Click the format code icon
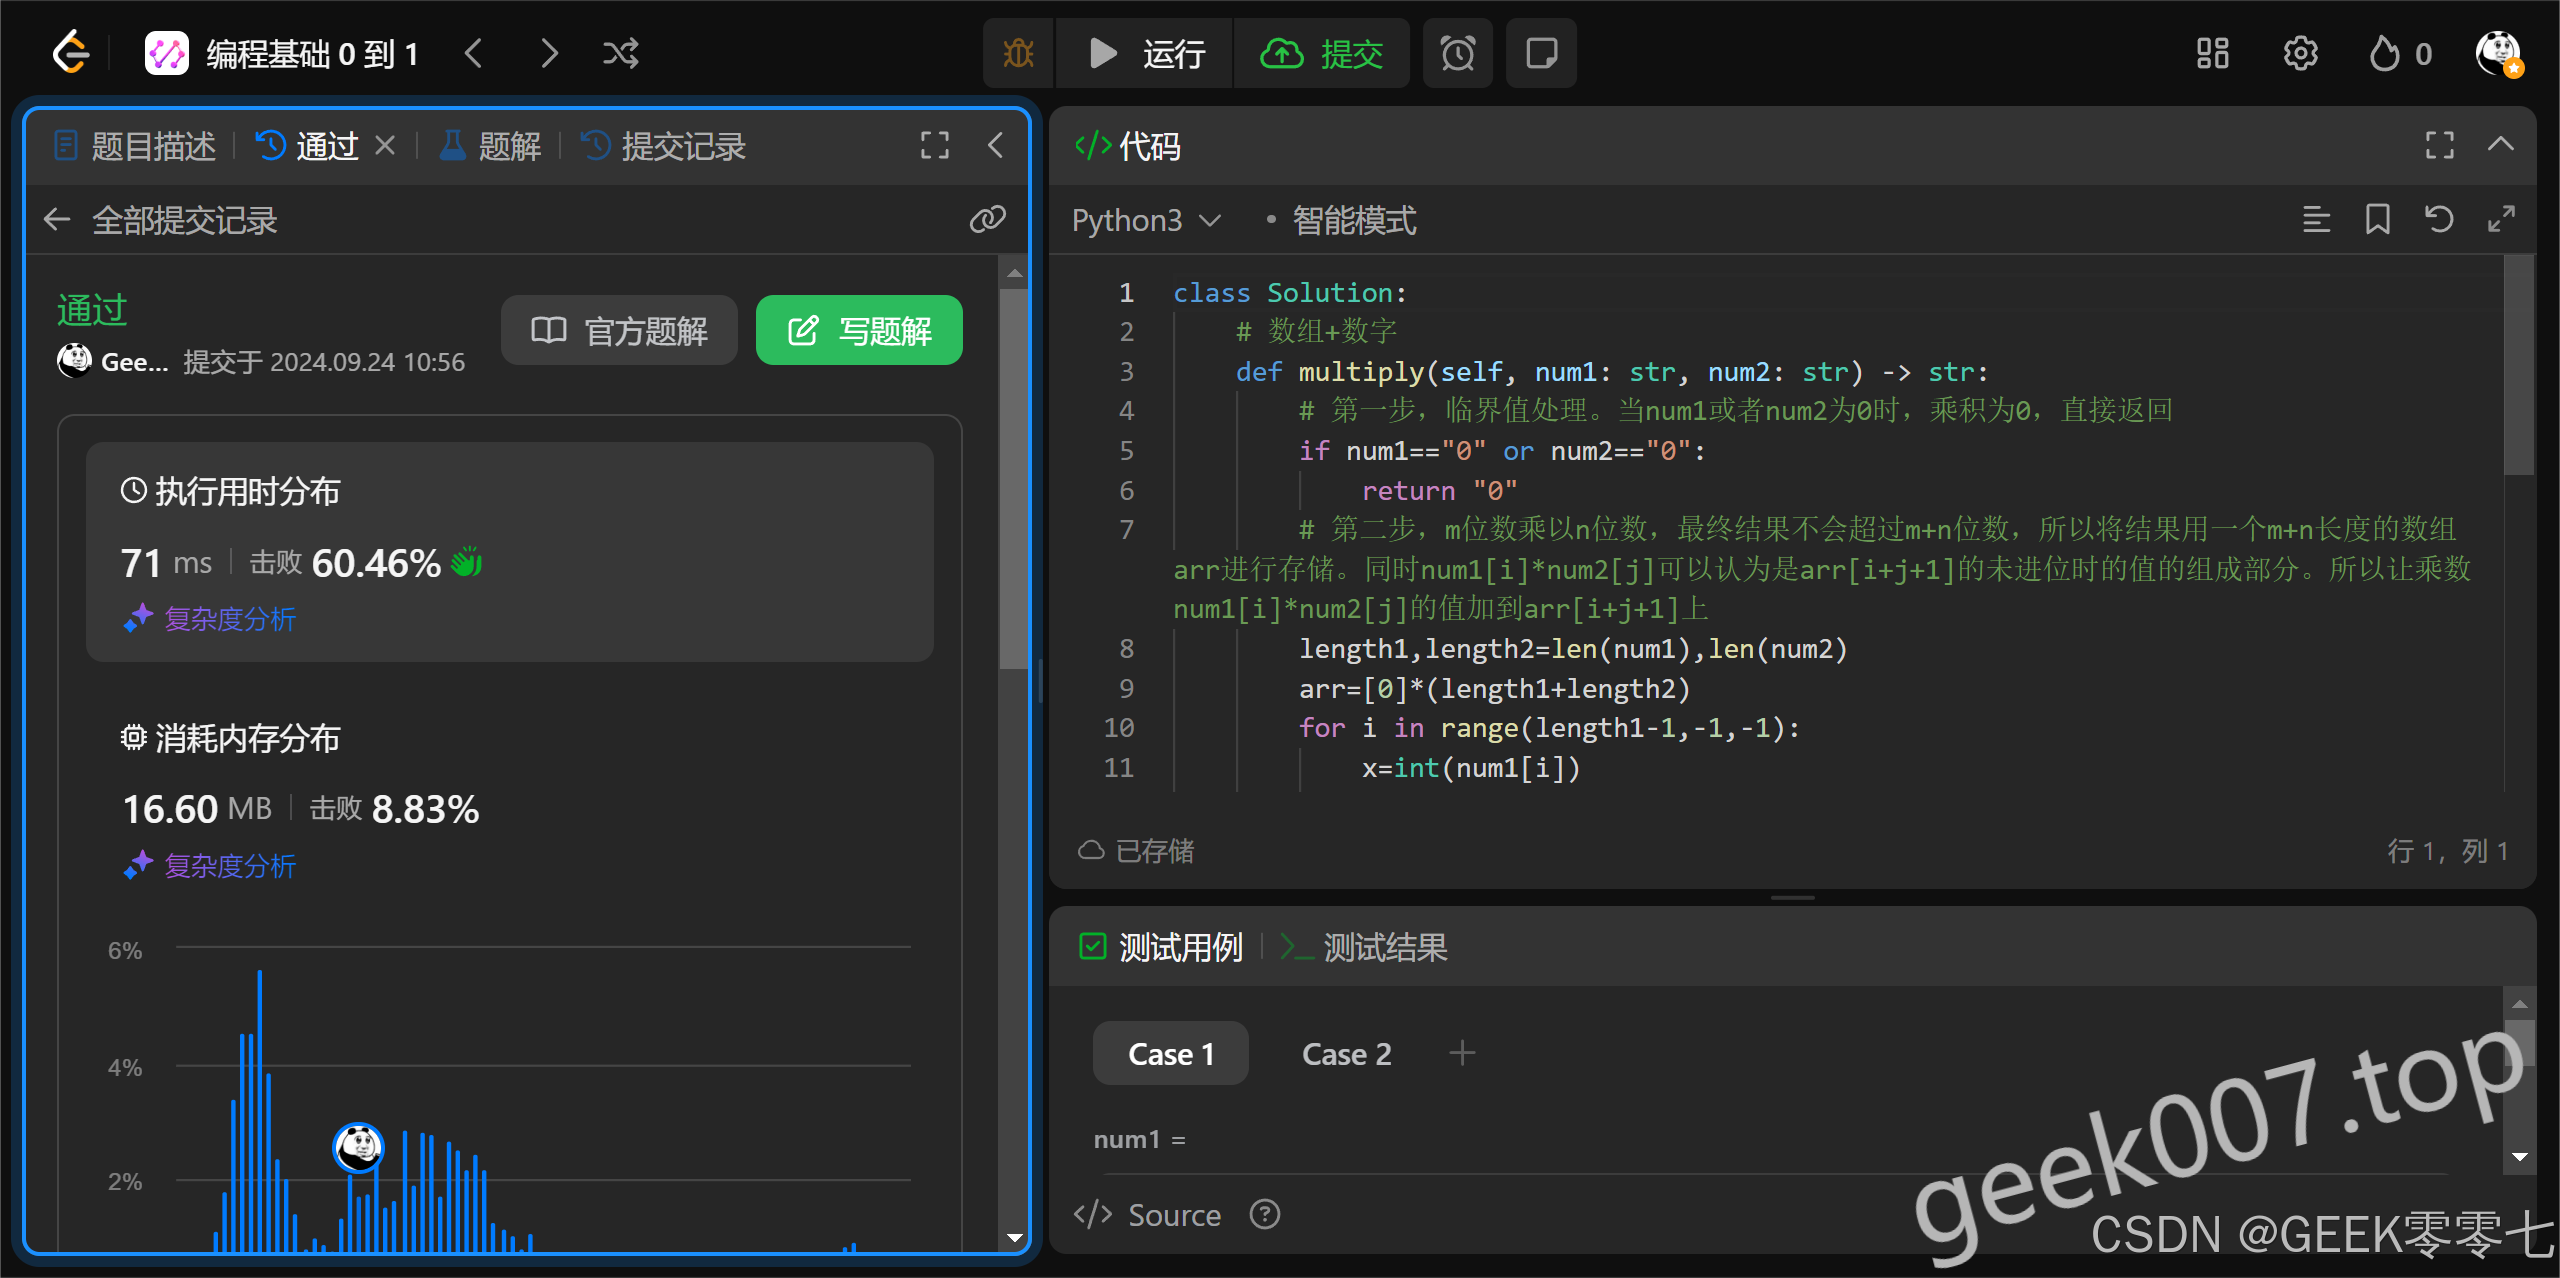Image resolution: width=2560 pixels, height=1278 pixels. click(2316, 219)
